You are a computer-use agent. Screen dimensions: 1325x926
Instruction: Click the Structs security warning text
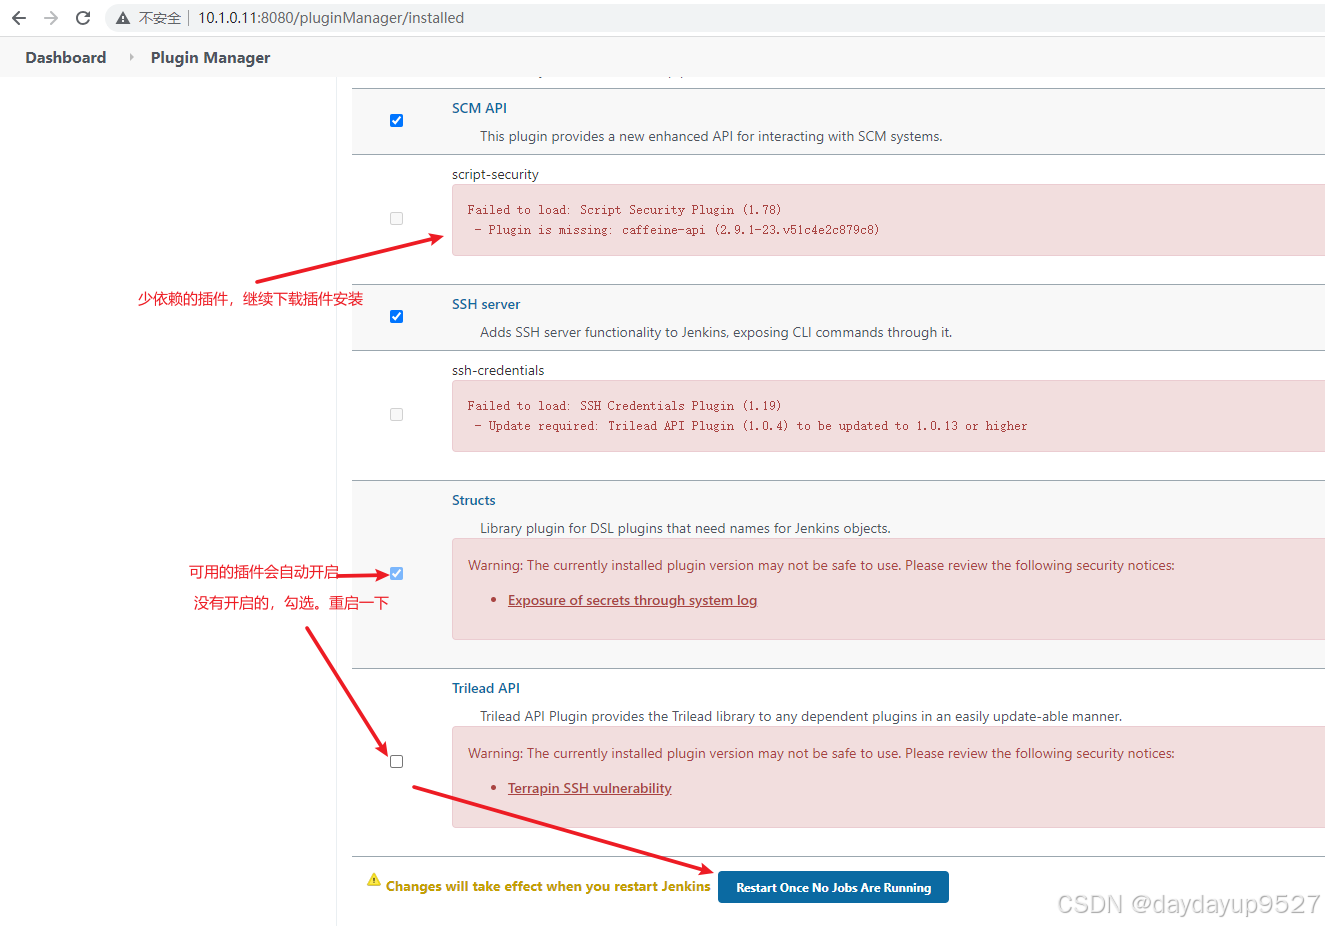click(821, 565)
